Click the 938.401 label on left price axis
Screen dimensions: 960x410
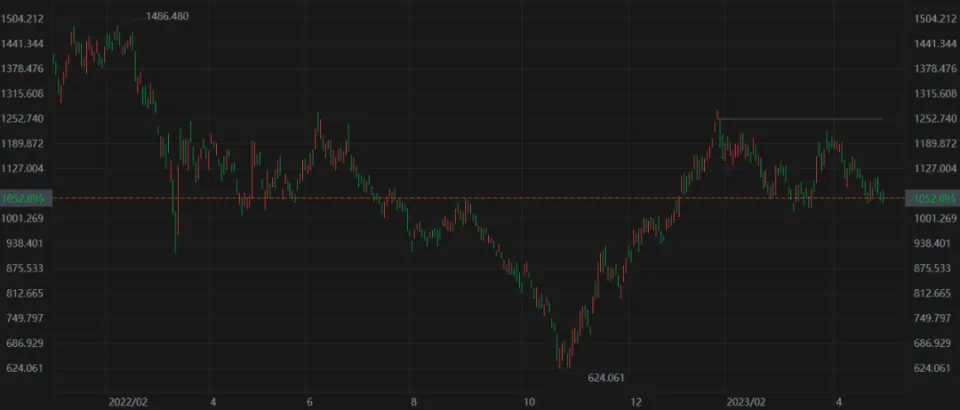point(22,243)
